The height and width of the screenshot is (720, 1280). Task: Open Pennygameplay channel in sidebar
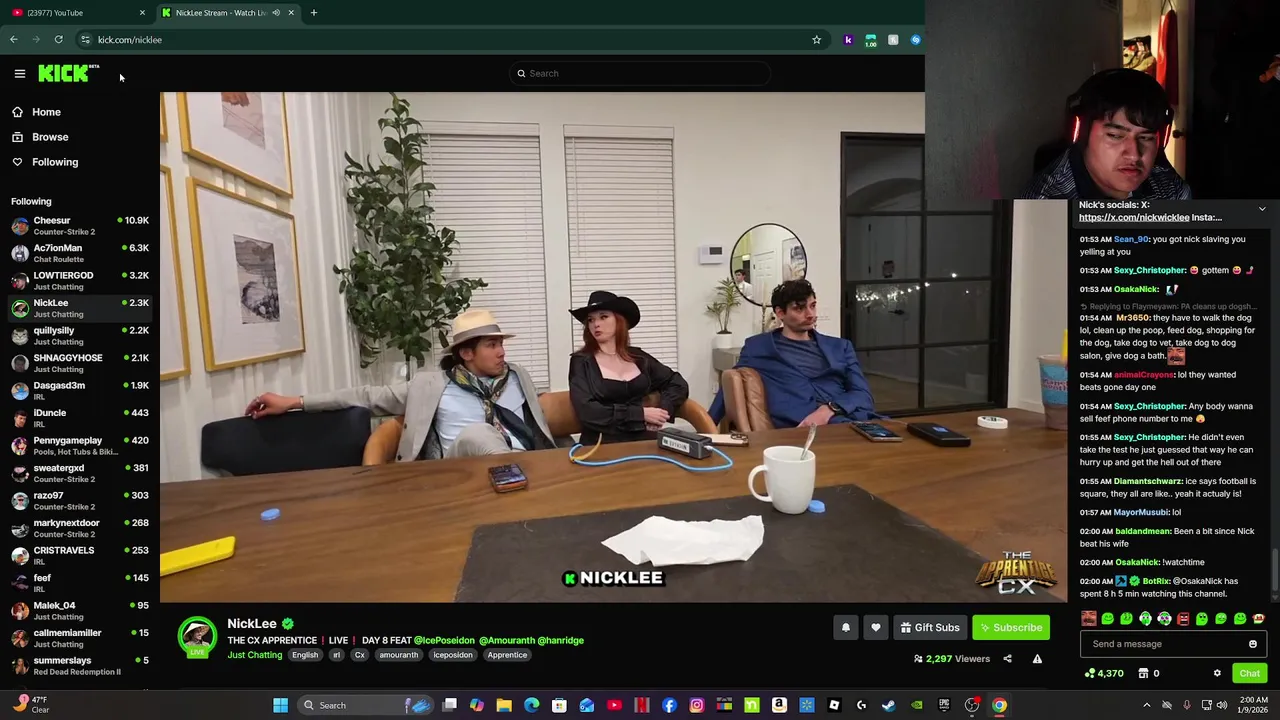(80, 446)
